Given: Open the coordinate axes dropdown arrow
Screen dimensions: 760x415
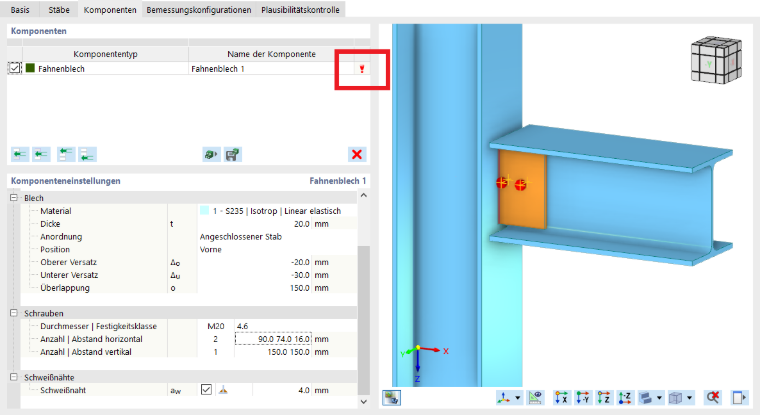Looking at the screenshot, I should (518, 398).
